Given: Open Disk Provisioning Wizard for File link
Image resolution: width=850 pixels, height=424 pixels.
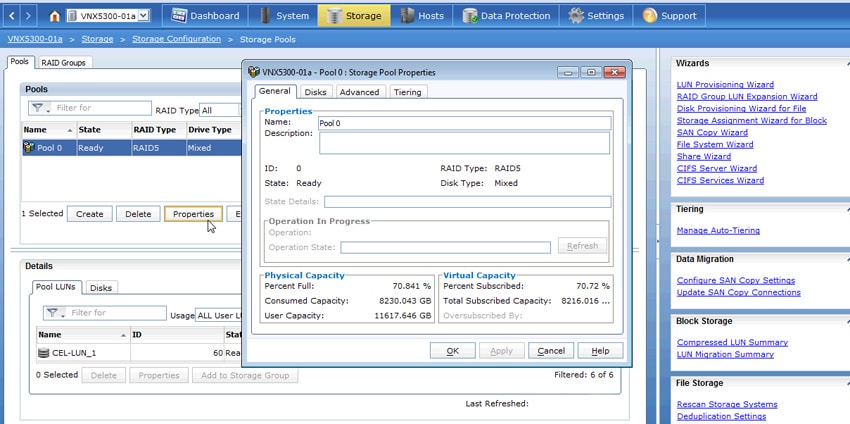Looking at the screenshot, I should (742, 108).
